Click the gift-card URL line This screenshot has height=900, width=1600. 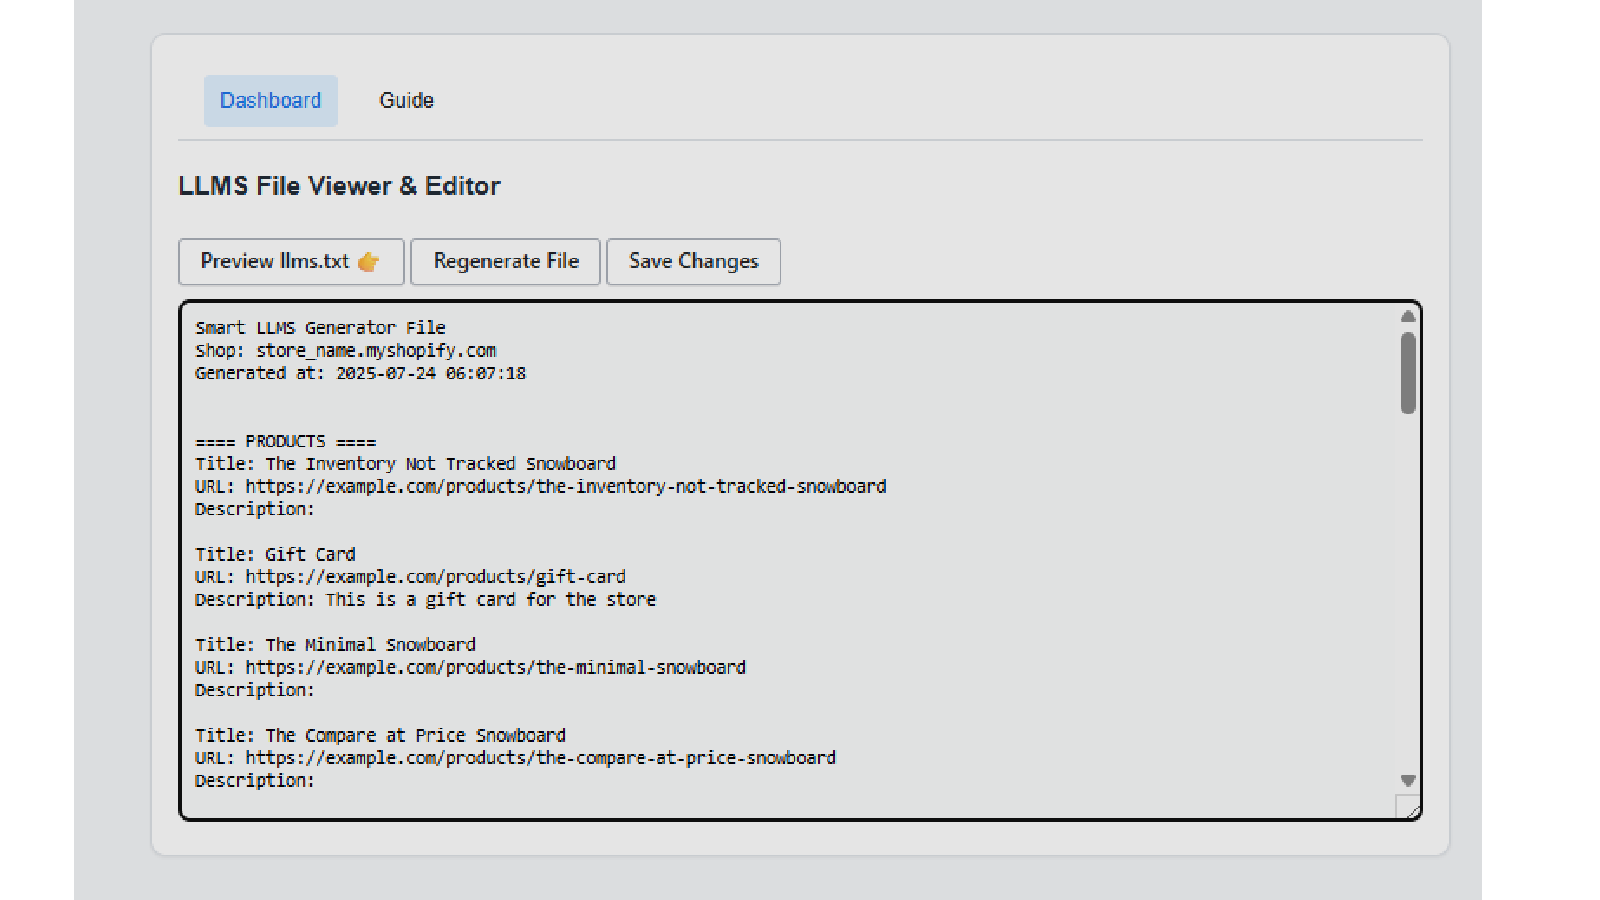(410, 577)
